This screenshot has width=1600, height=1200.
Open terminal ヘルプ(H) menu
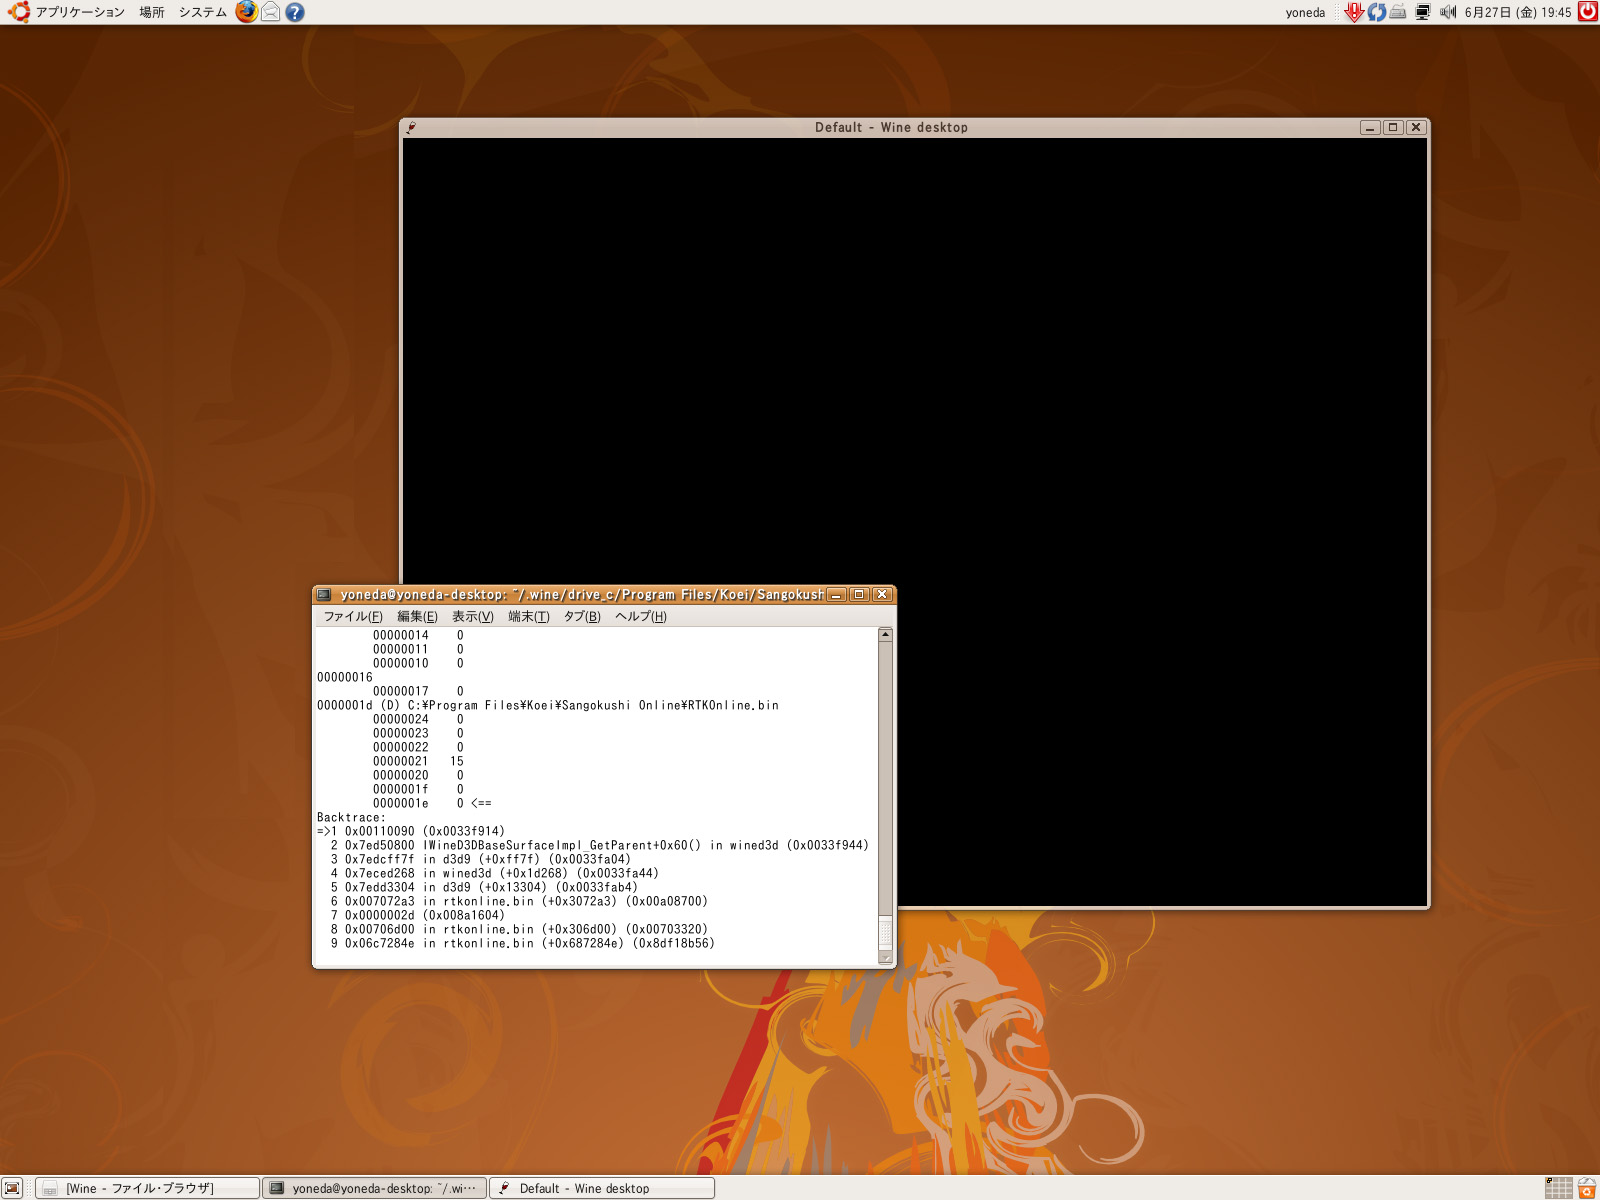[641, 616]
